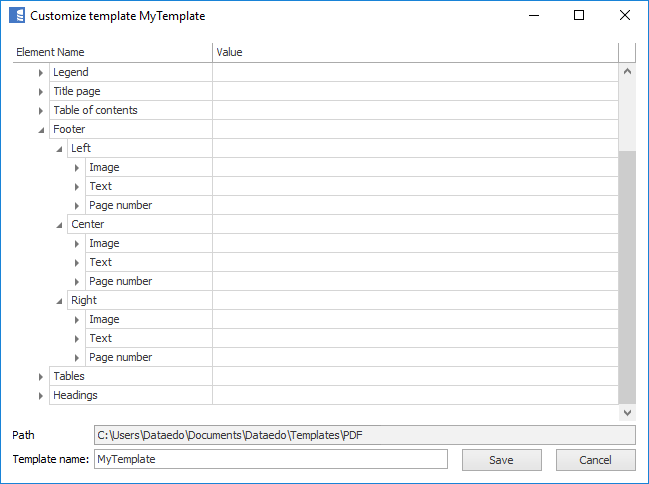This screenshot has width=649, height=484.
Task: Click the Save button
Action: pos(501,460)
